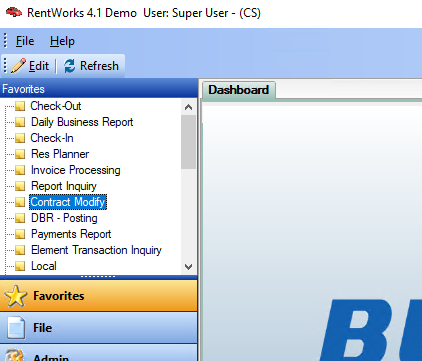The image size is (422, 361).
Task: Click the folder icon beside Daily Business Report
Action: [x=20, y=122]
